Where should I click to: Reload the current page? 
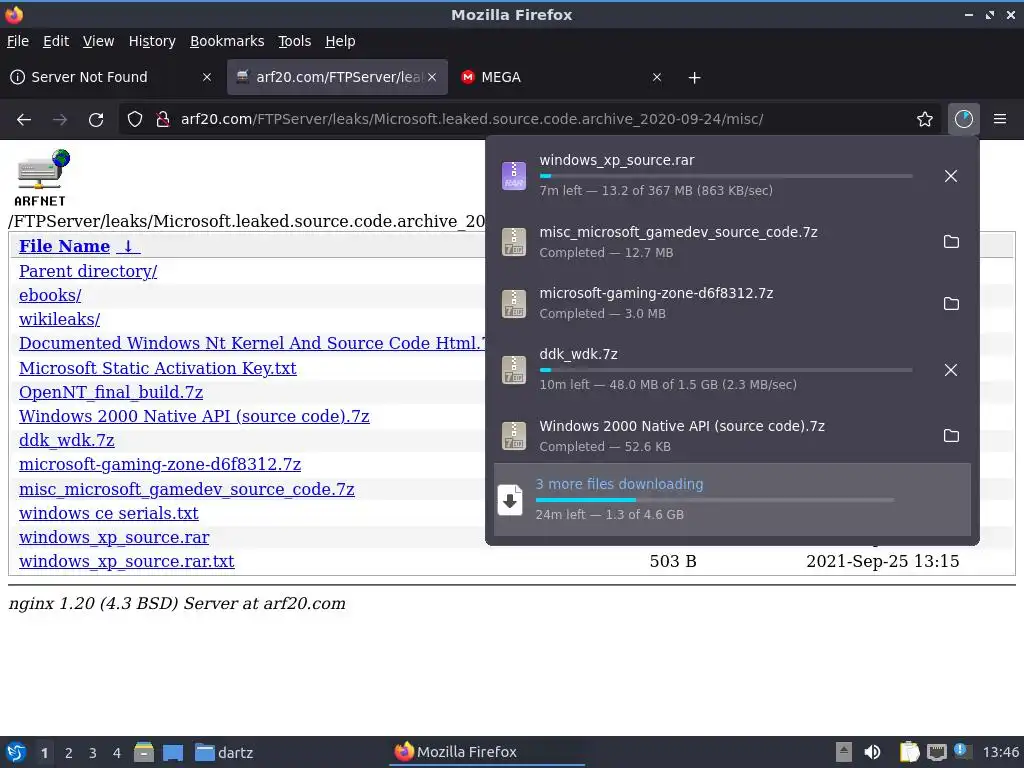click(96, 120)
